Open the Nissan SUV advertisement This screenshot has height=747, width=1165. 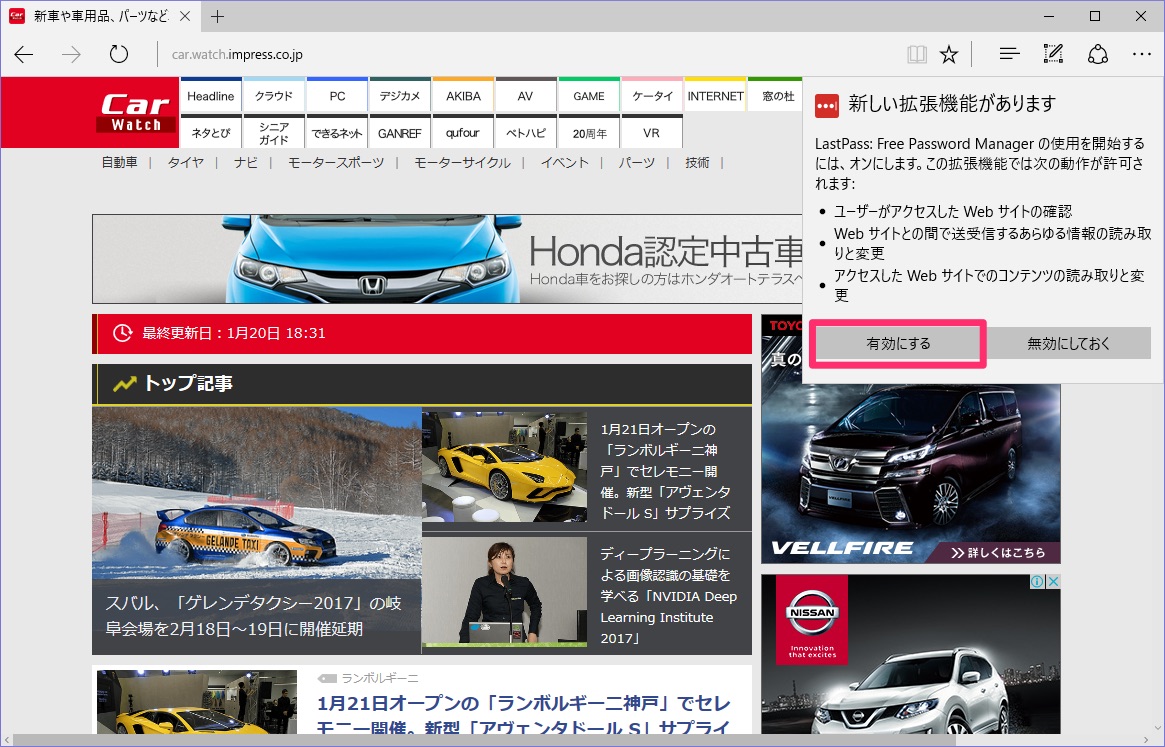click(x=911, y=654)
